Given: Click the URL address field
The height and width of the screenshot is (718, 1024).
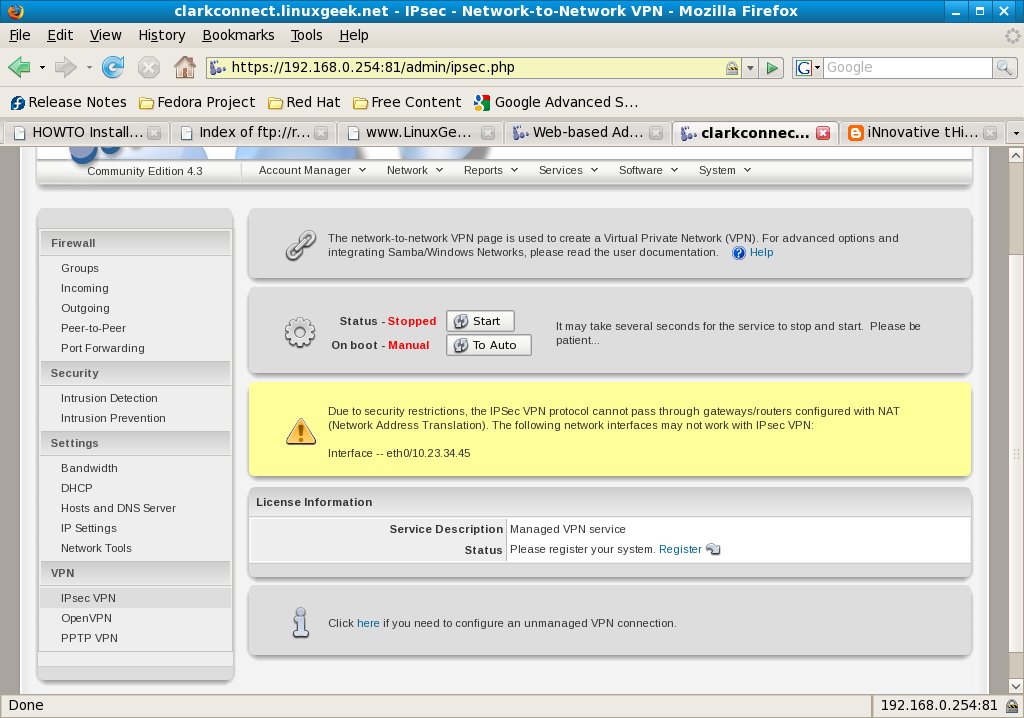Looking at the screenshot, I should (x=475, y=67).
